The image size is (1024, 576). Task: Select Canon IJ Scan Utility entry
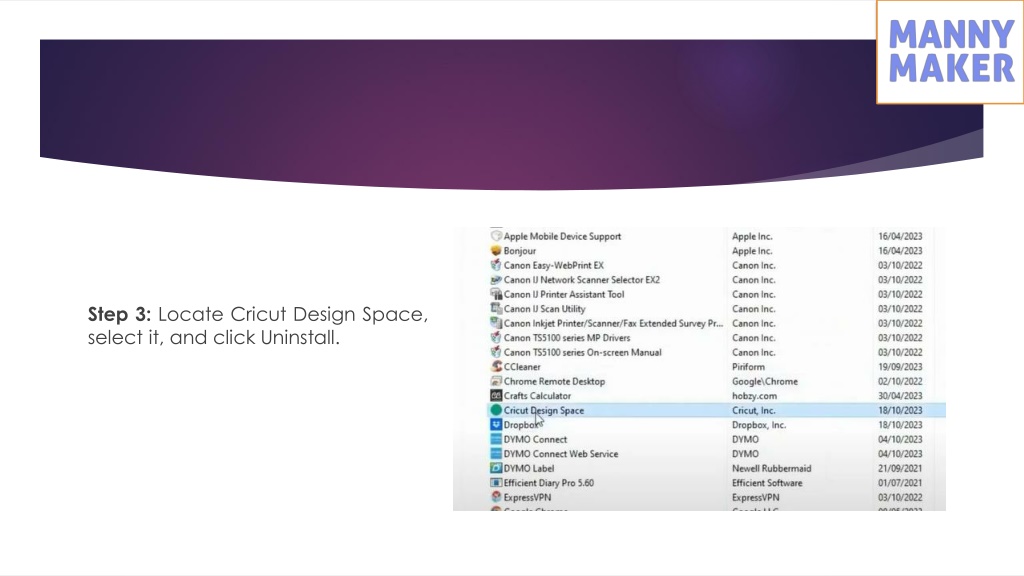point(544,308)
